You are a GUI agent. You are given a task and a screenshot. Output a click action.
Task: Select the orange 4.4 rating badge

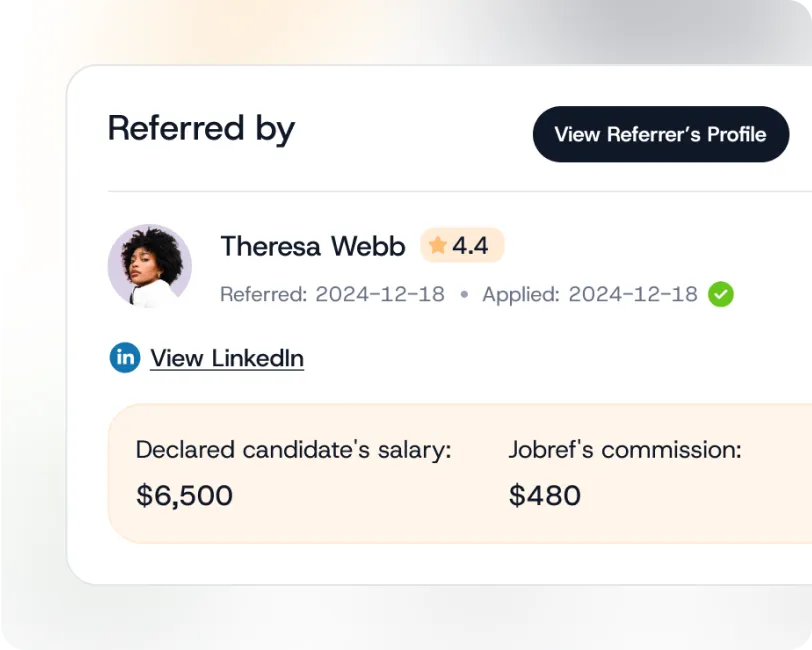(462, 245)
